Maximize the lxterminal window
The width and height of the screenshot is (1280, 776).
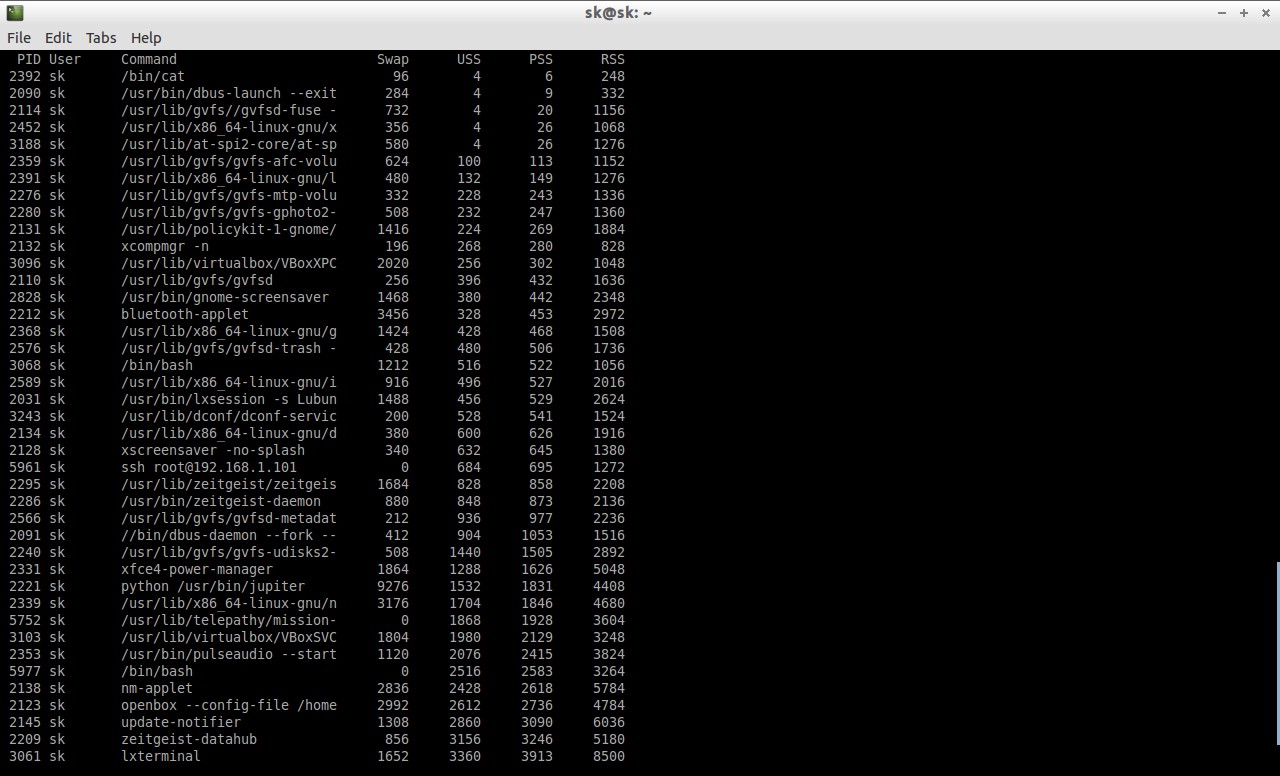click(x=1244, y=13)
